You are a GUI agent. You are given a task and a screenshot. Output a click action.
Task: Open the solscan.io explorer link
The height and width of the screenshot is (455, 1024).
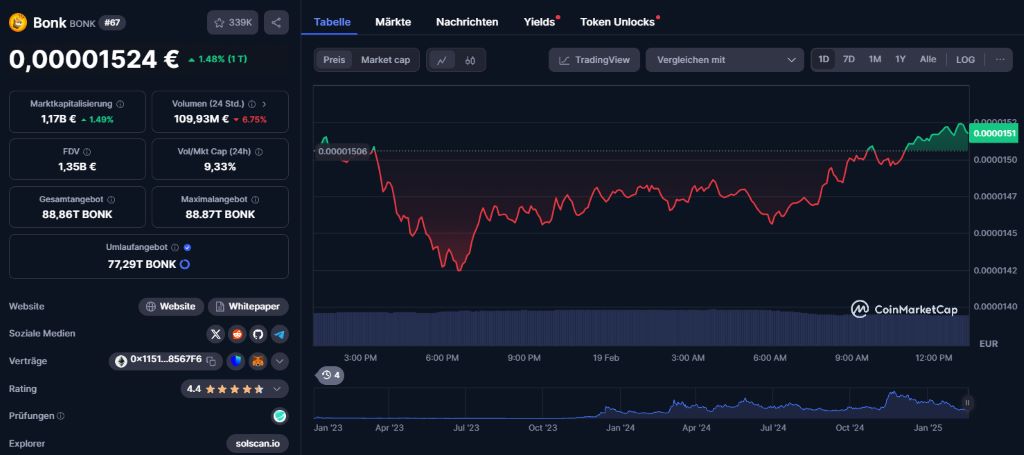257,444
